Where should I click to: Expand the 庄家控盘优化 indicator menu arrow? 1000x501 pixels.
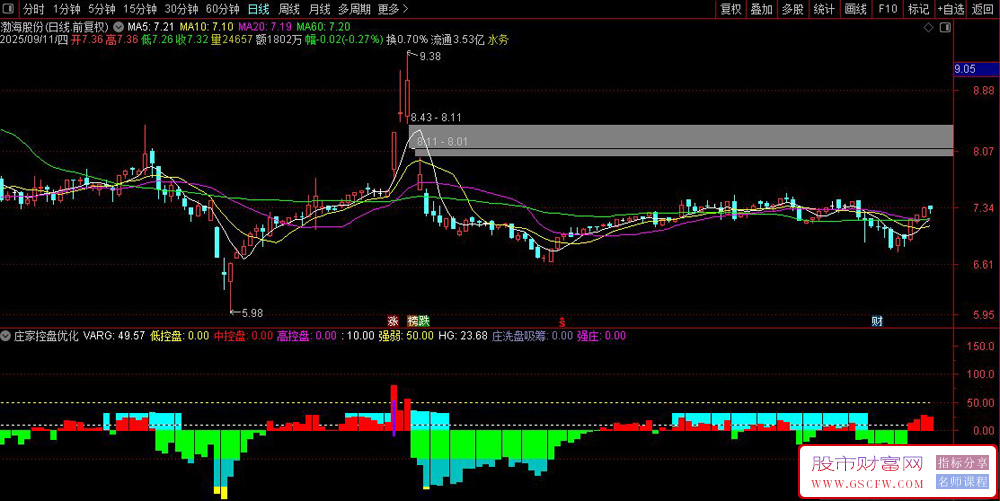[x=6, y=336]
